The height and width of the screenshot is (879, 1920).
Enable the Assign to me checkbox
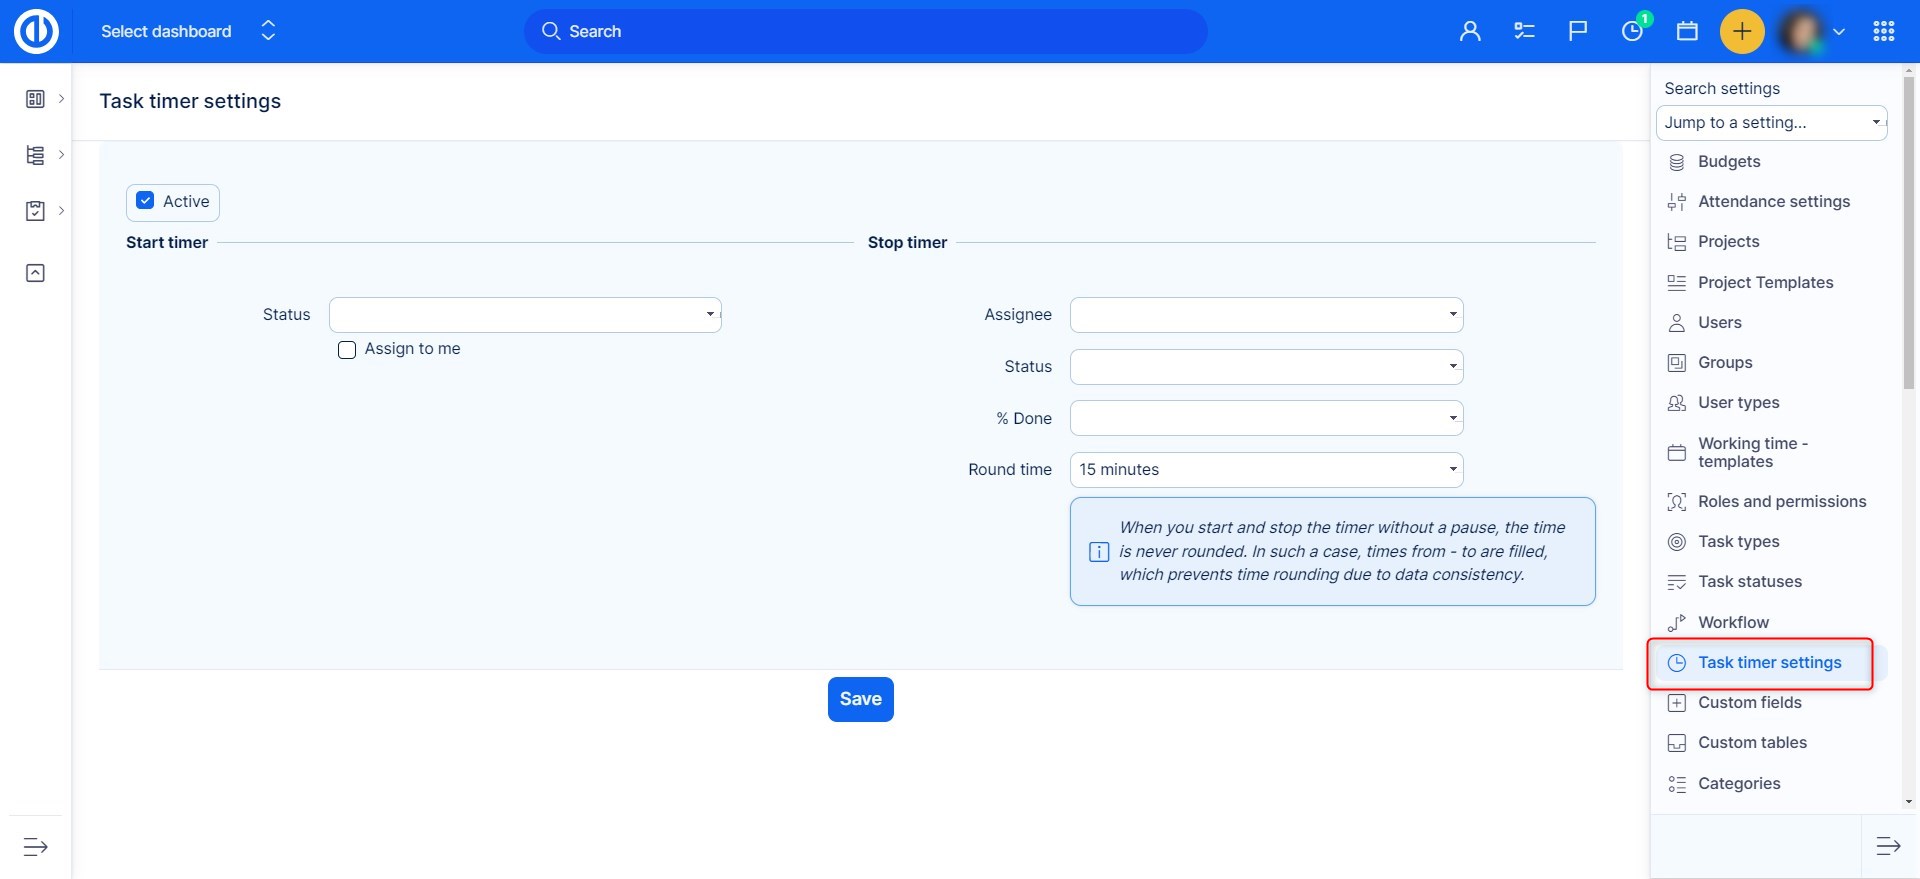pyautogui.click(x=347, y=350)
